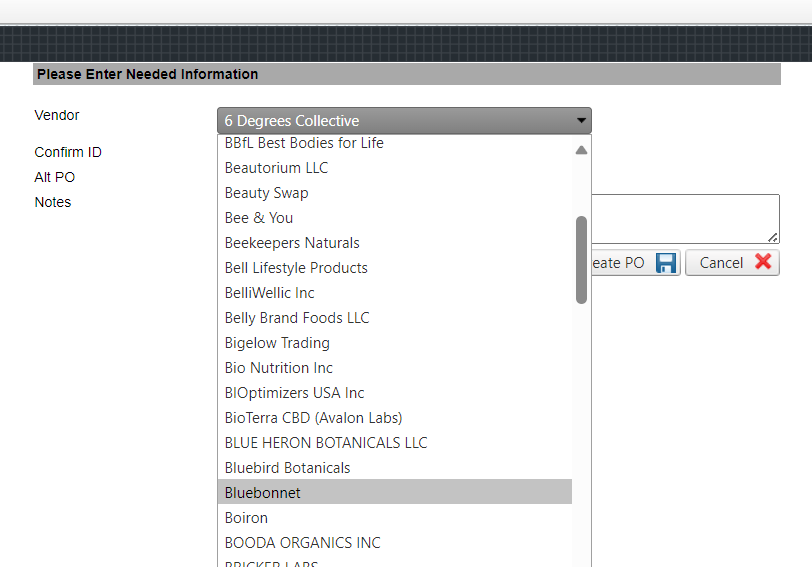The height and width of the screenshot is (567, 812).
Task: Select Bell Lifestyle Products option
Action: (395, 268)
